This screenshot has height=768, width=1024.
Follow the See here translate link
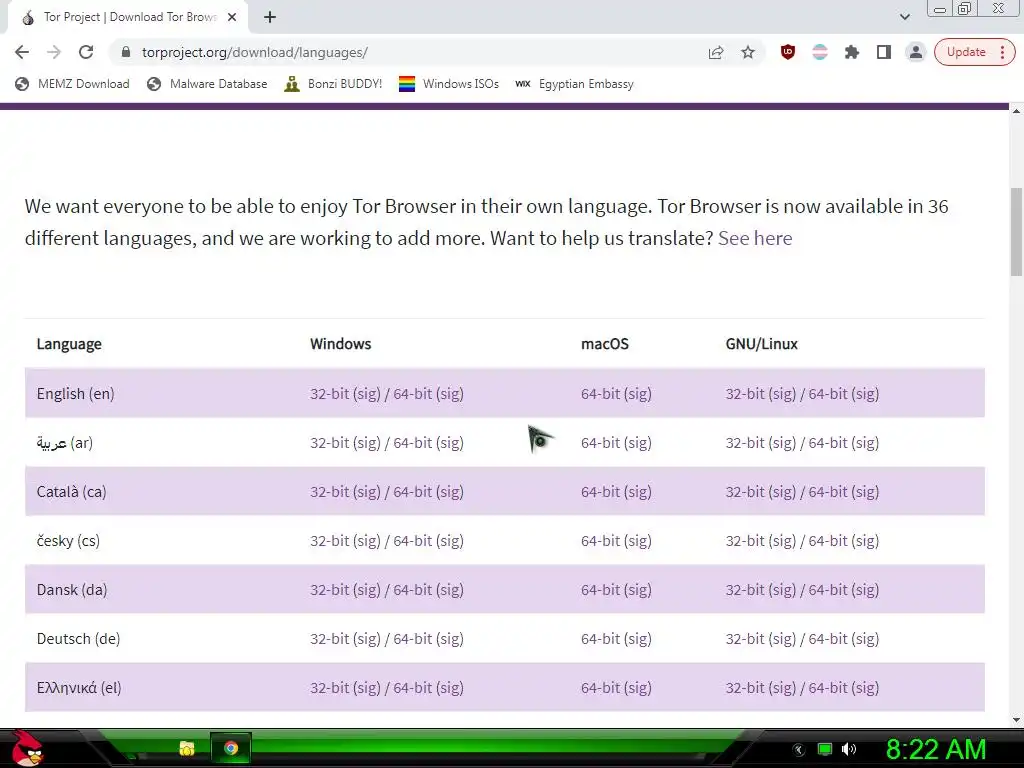tap(755, 238)
